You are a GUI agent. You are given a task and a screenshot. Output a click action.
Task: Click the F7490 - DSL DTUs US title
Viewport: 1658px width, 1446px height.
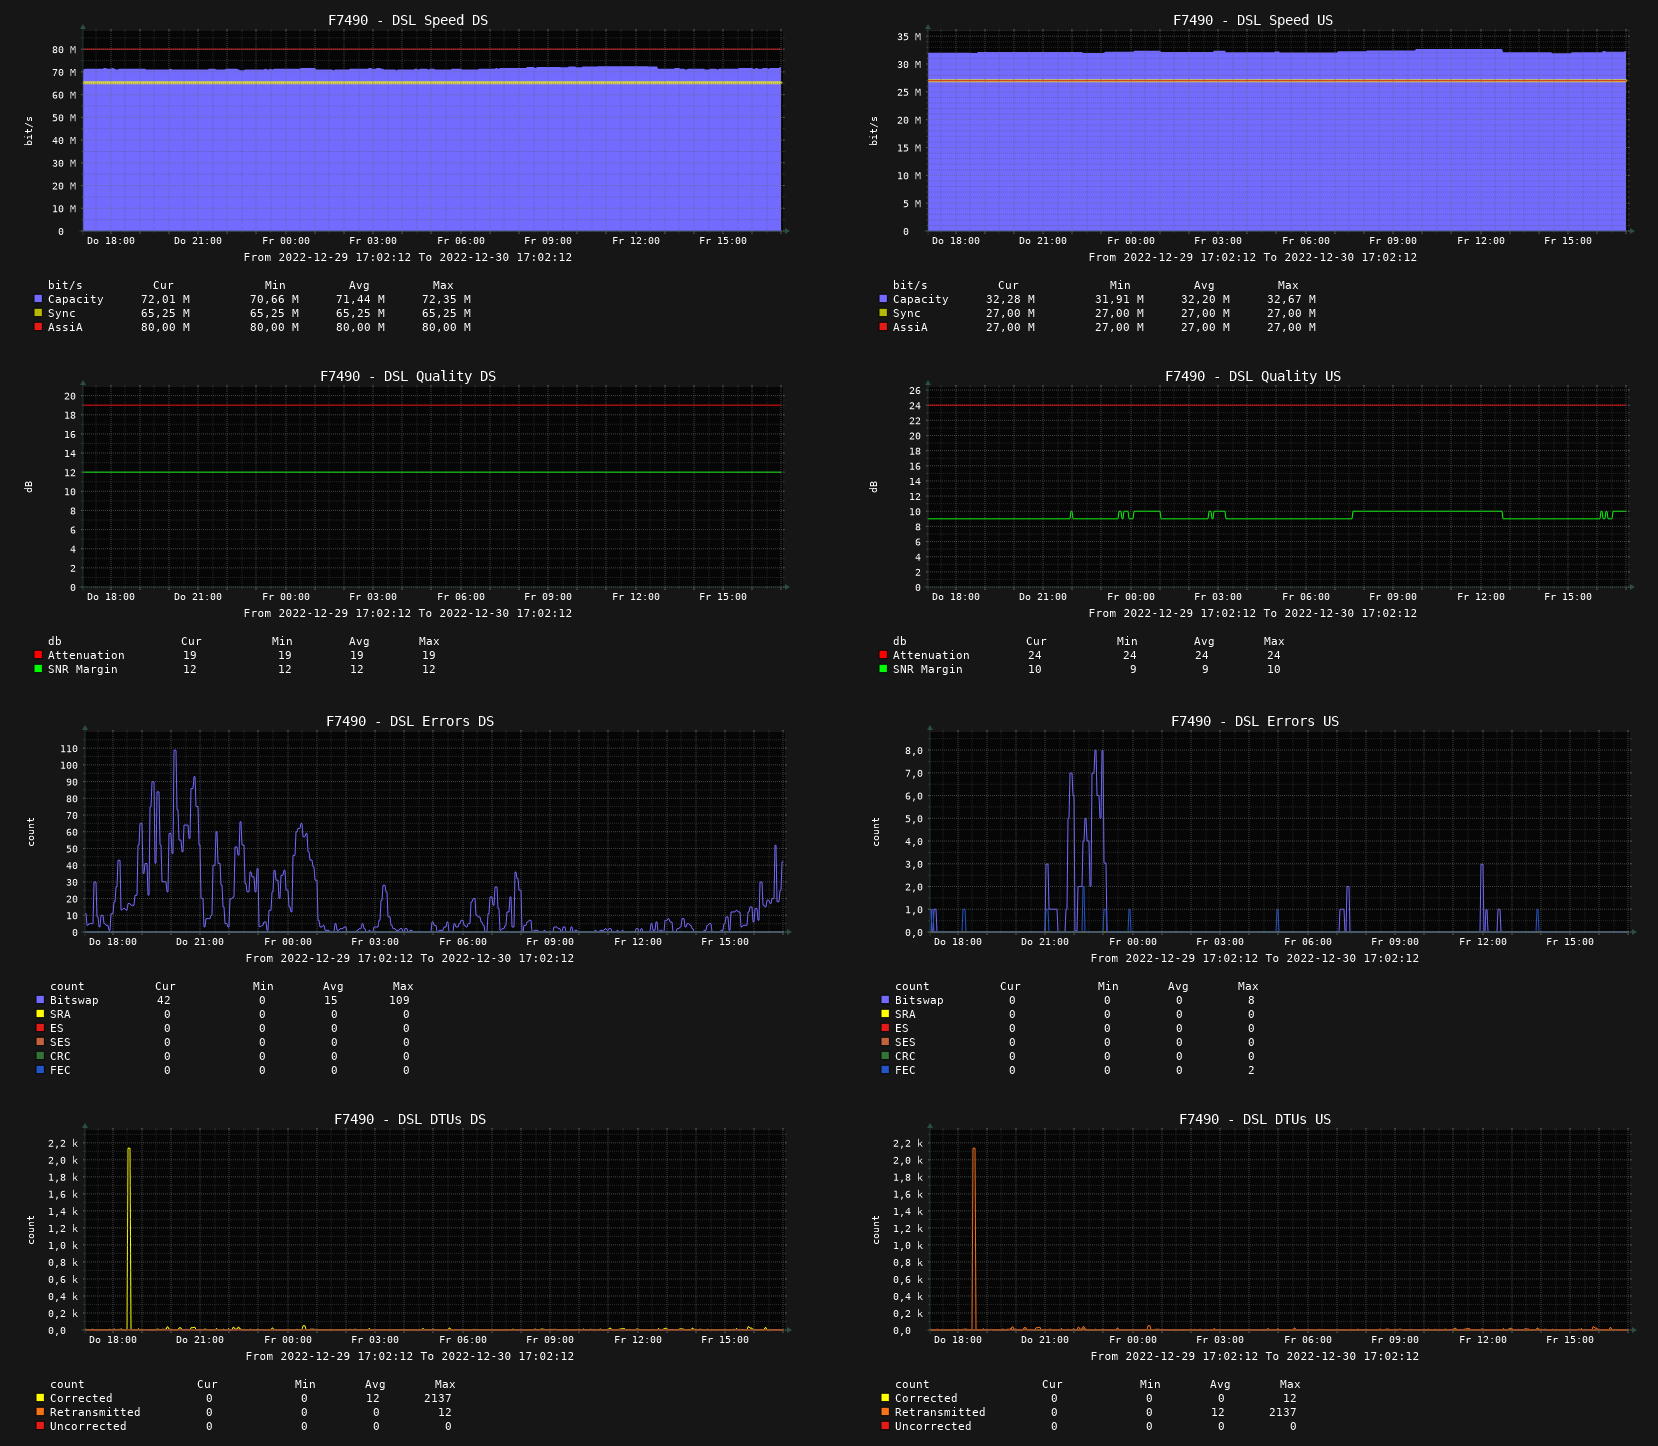point(1255,1119)
